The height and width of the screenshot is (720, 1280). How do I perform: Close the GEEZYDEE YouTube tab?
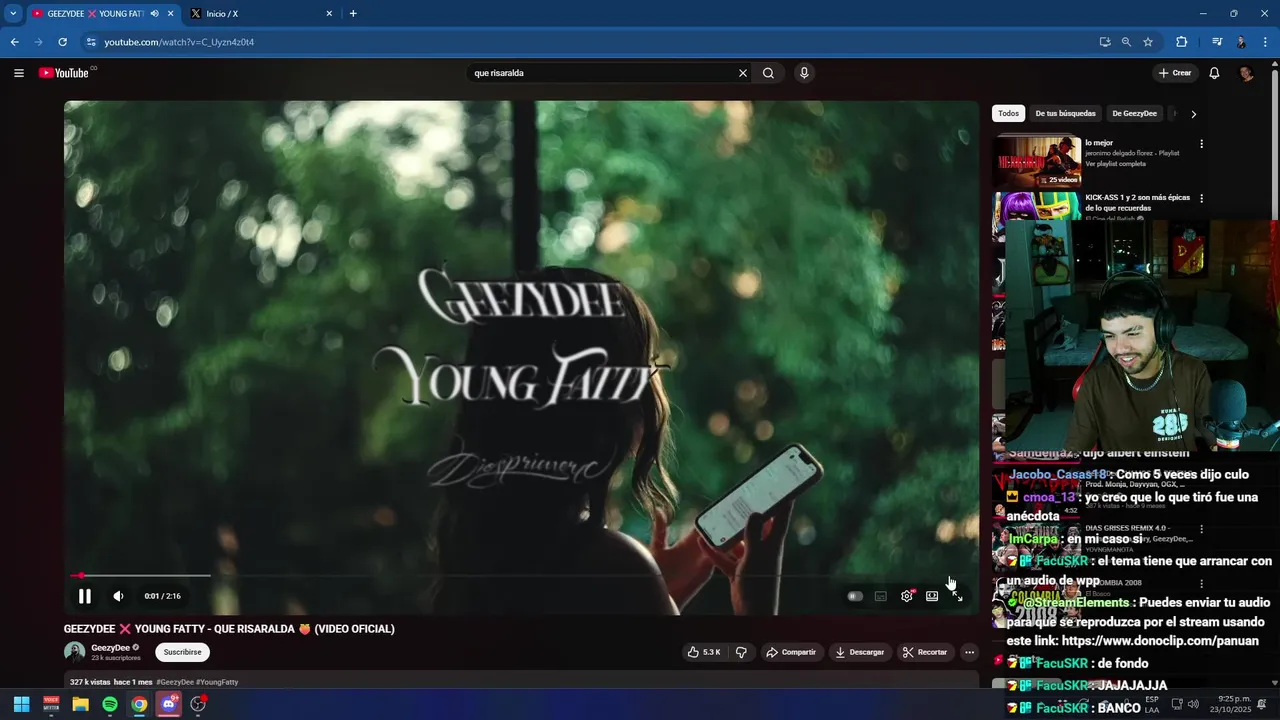tap(170, 14)
